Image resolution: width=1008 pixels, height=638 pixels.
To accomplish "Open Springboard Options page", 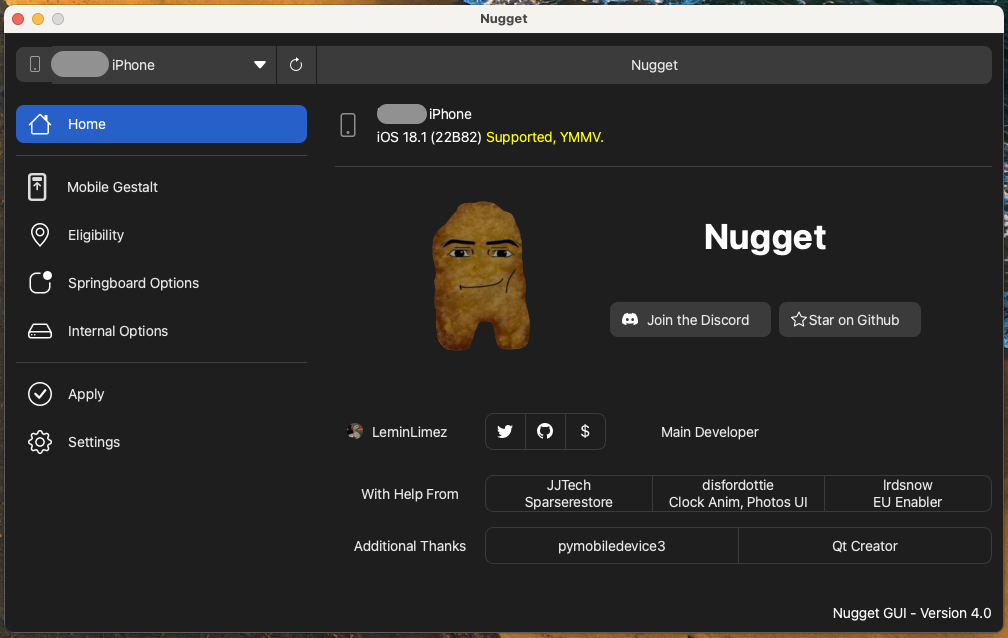I will click(x=161, y=283).
